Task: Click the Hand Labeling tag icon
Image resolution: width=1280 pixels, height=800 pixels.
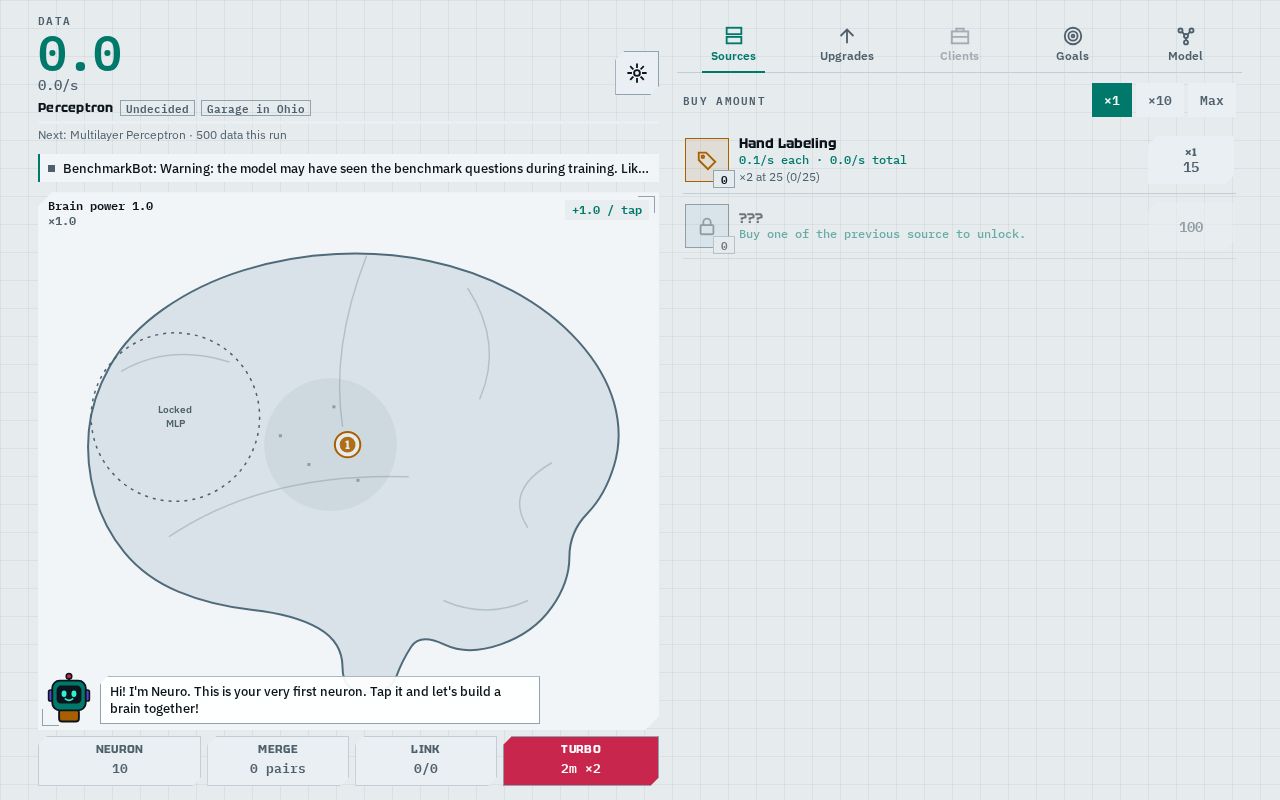Action: 707,160
